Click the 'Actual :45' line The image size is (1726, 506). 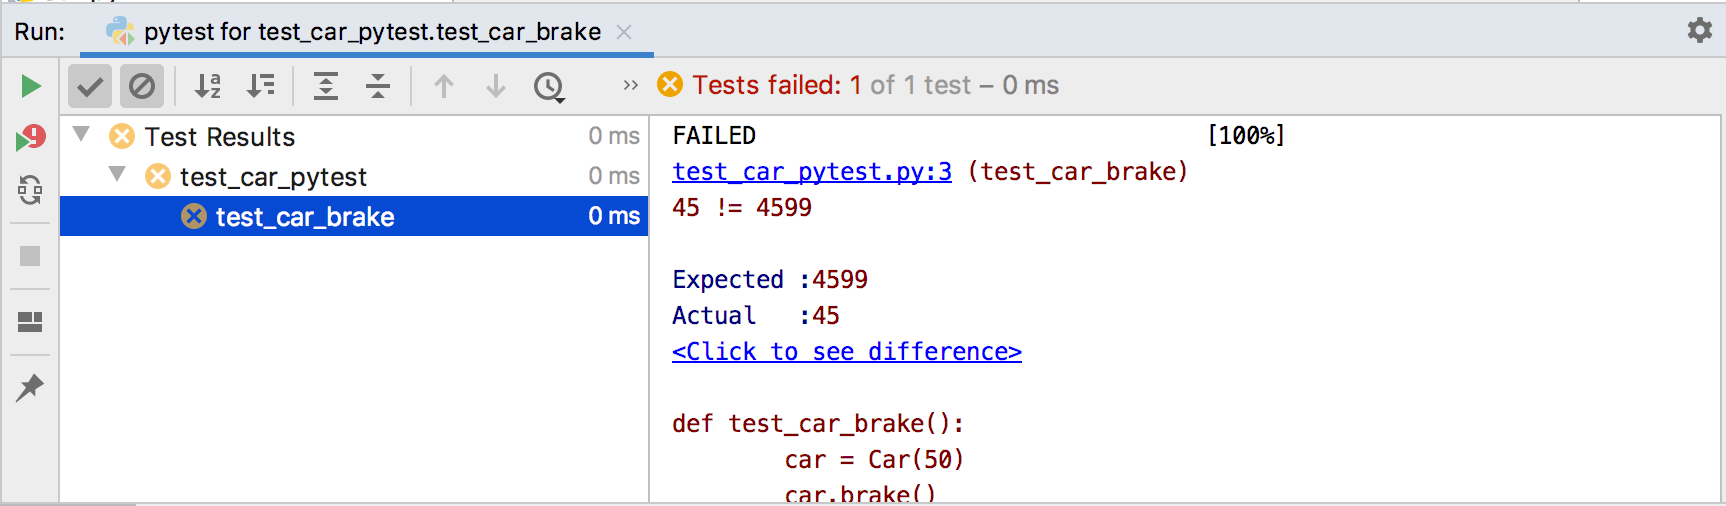(756, 315)
